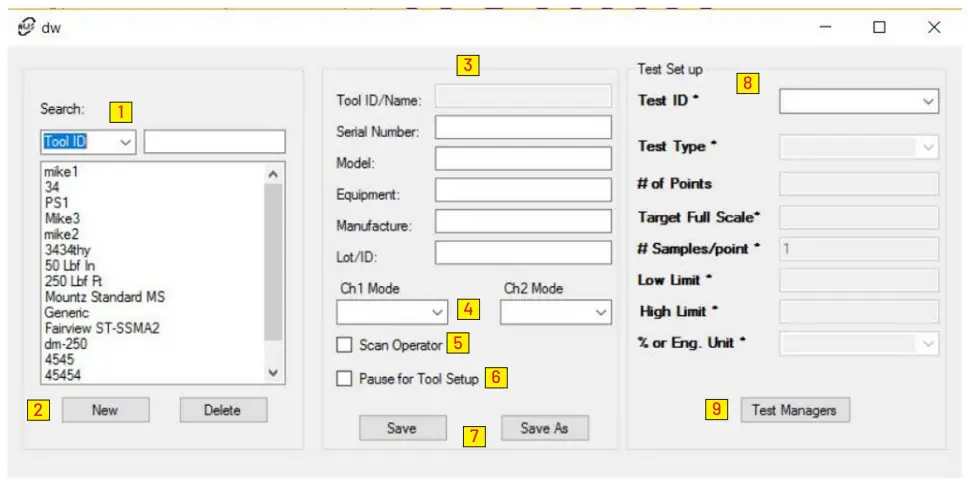Click the Target Full Scale field

(x=859, y=217)
